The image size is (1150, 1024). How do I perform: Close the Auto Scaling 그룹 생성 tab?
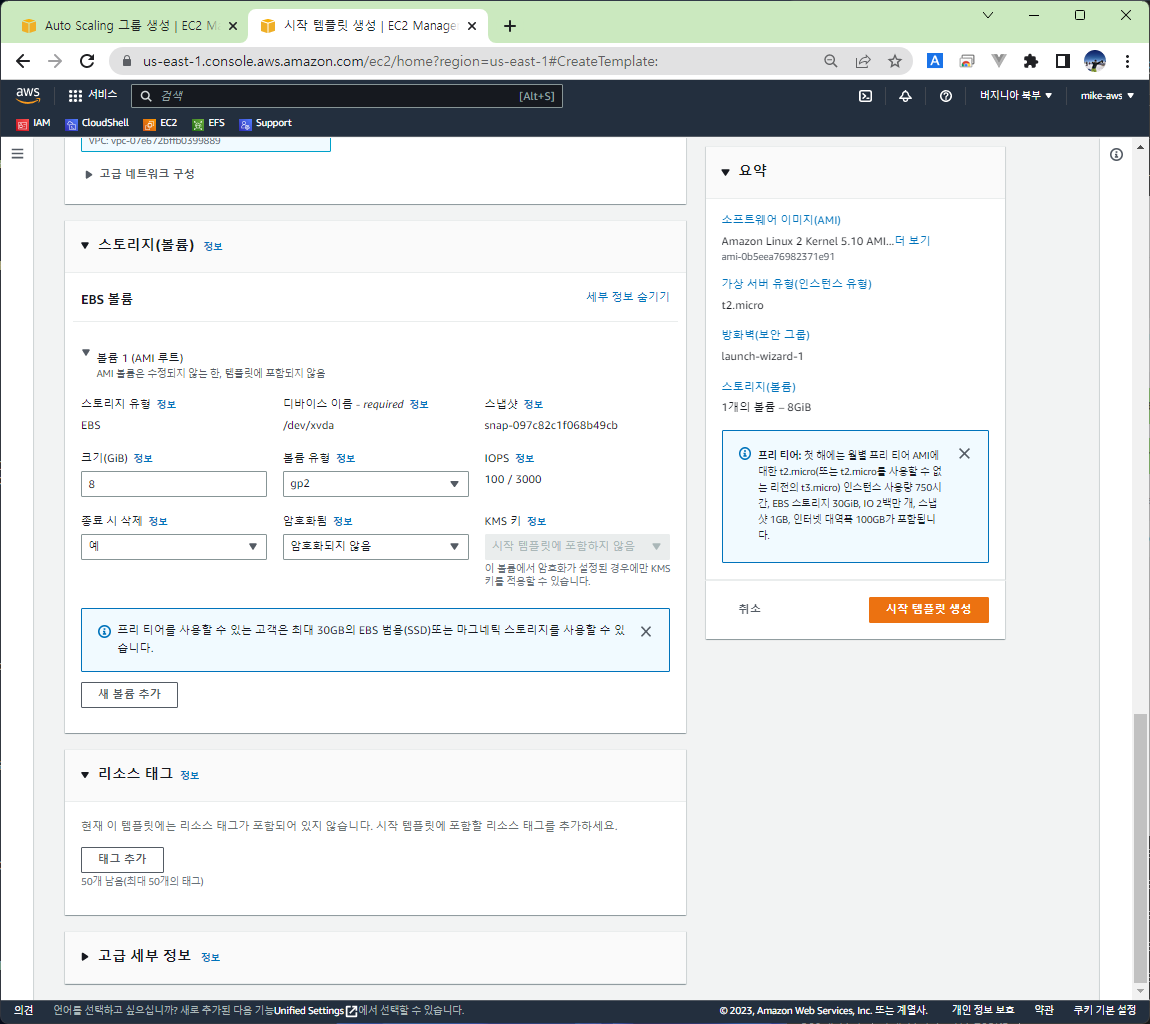pos(232,26)
